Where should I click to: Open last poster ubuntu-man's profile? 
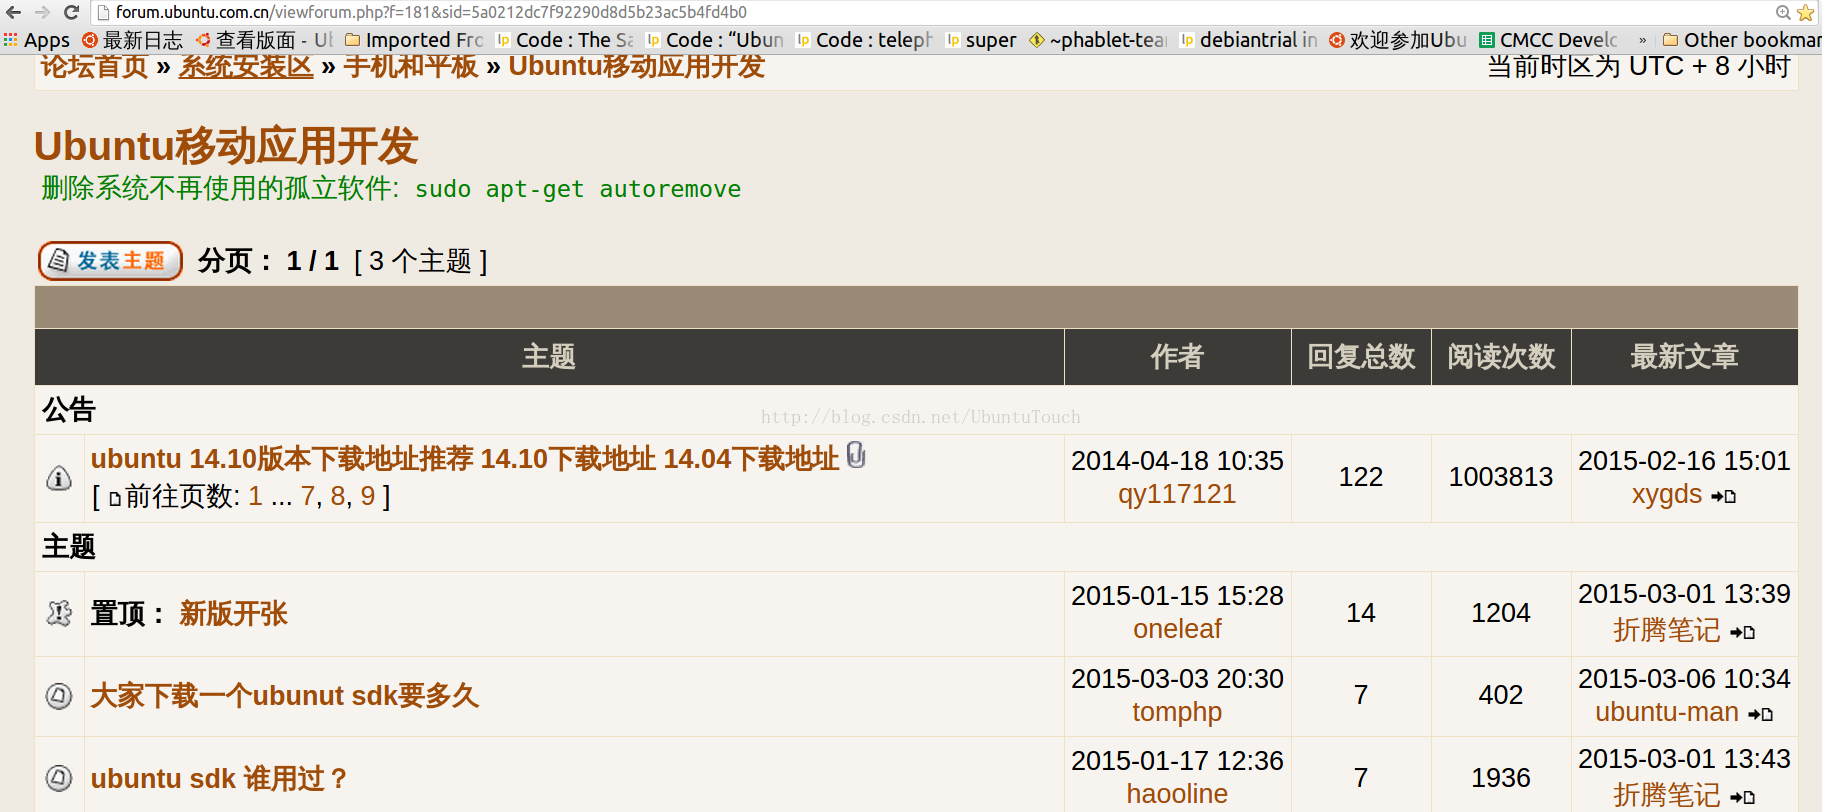[1666, 712]
